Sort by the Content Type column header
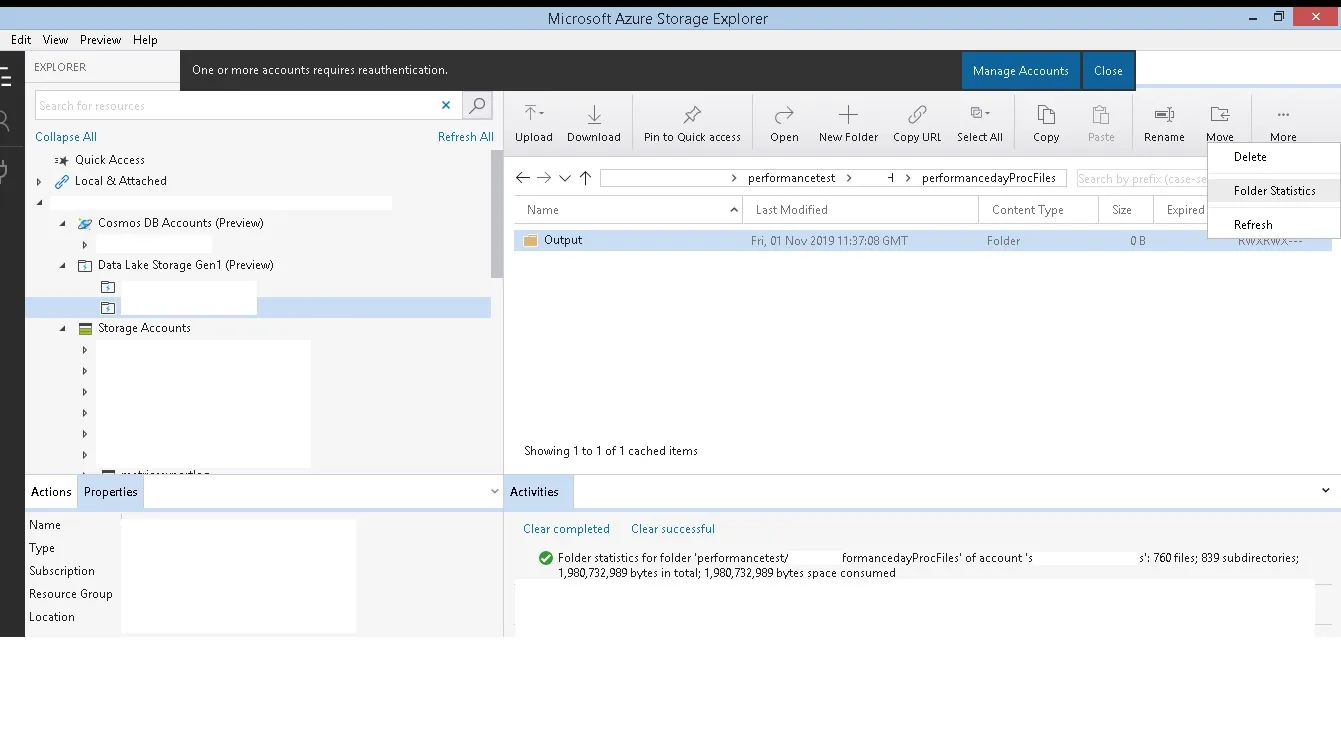 tap(1038, 210)
